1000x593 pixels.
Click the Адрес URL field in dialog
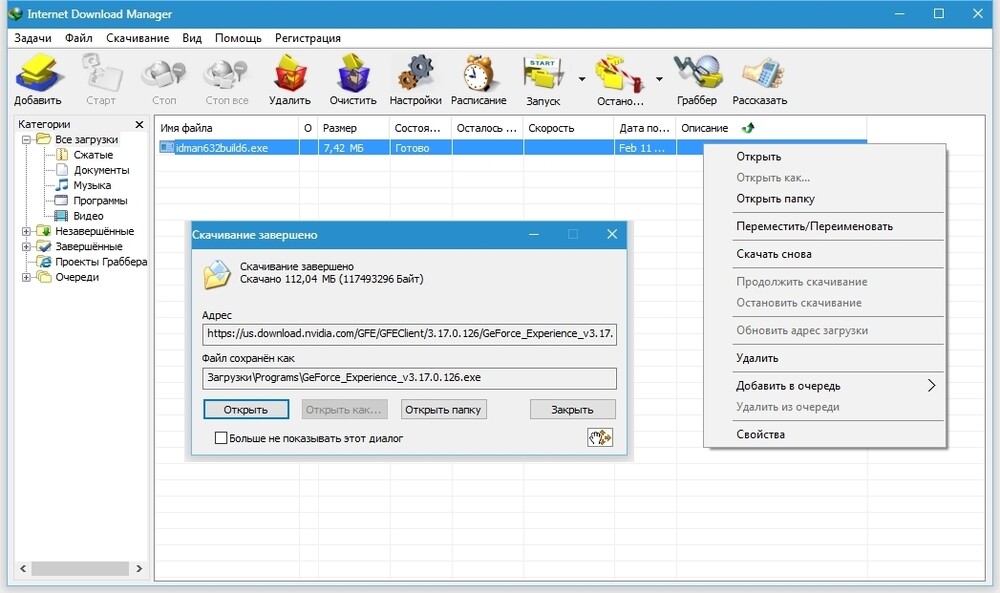click(x=409, y=334)
